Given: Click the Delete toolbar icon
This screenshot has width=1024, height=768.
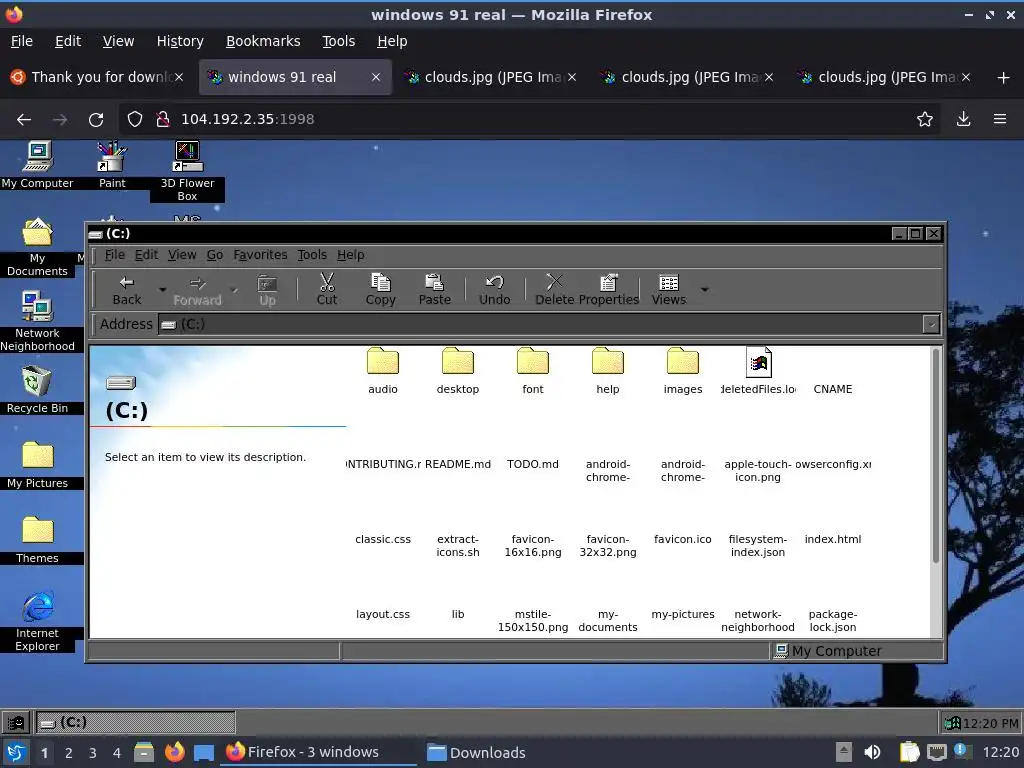Looking at the screenshot, I should point(554,282).
